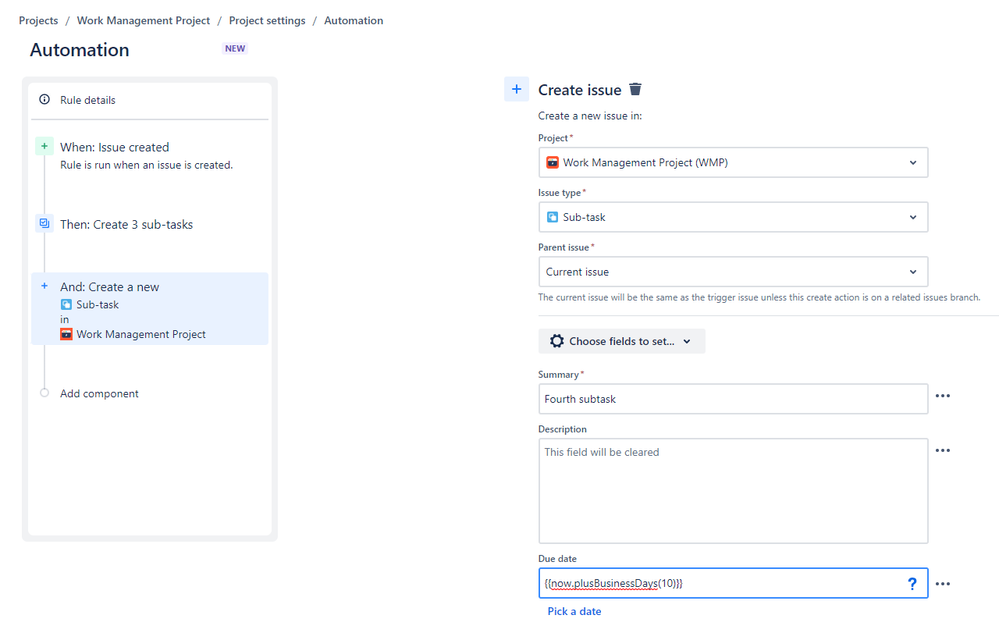Image resolution: width=999 pixels, height=626 pixels.
Task: Open the Project dropdown Work Management Project (WMP)
Action: (733, 162)
